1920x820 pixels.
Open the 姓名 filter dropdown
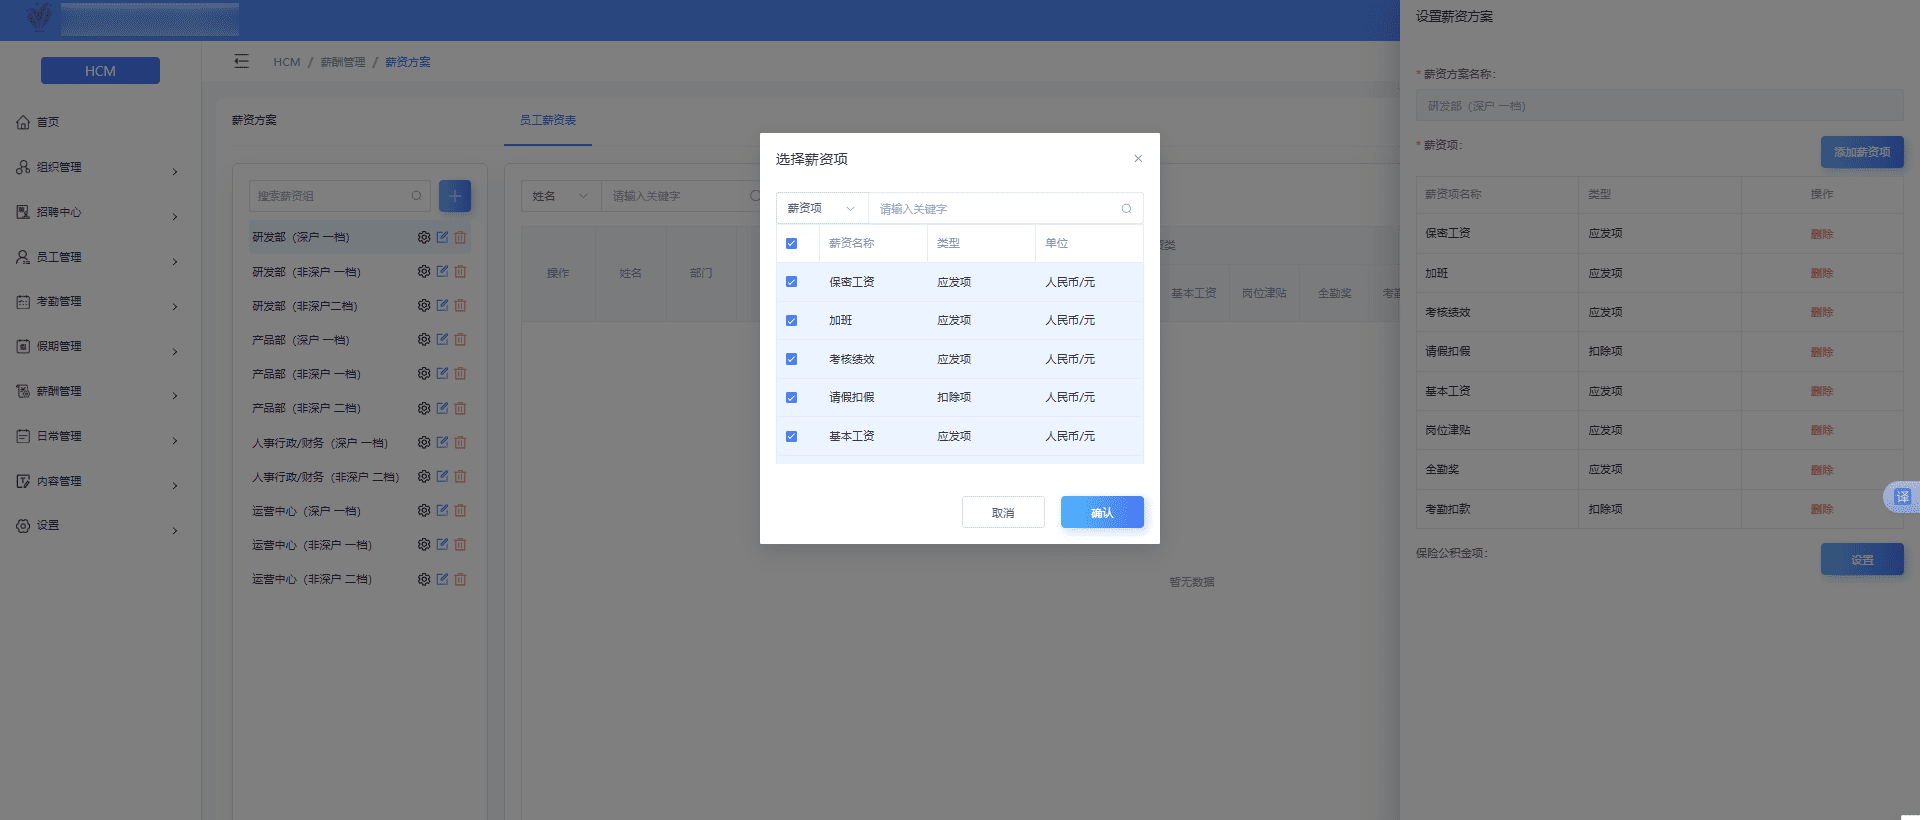coord(560,197)
